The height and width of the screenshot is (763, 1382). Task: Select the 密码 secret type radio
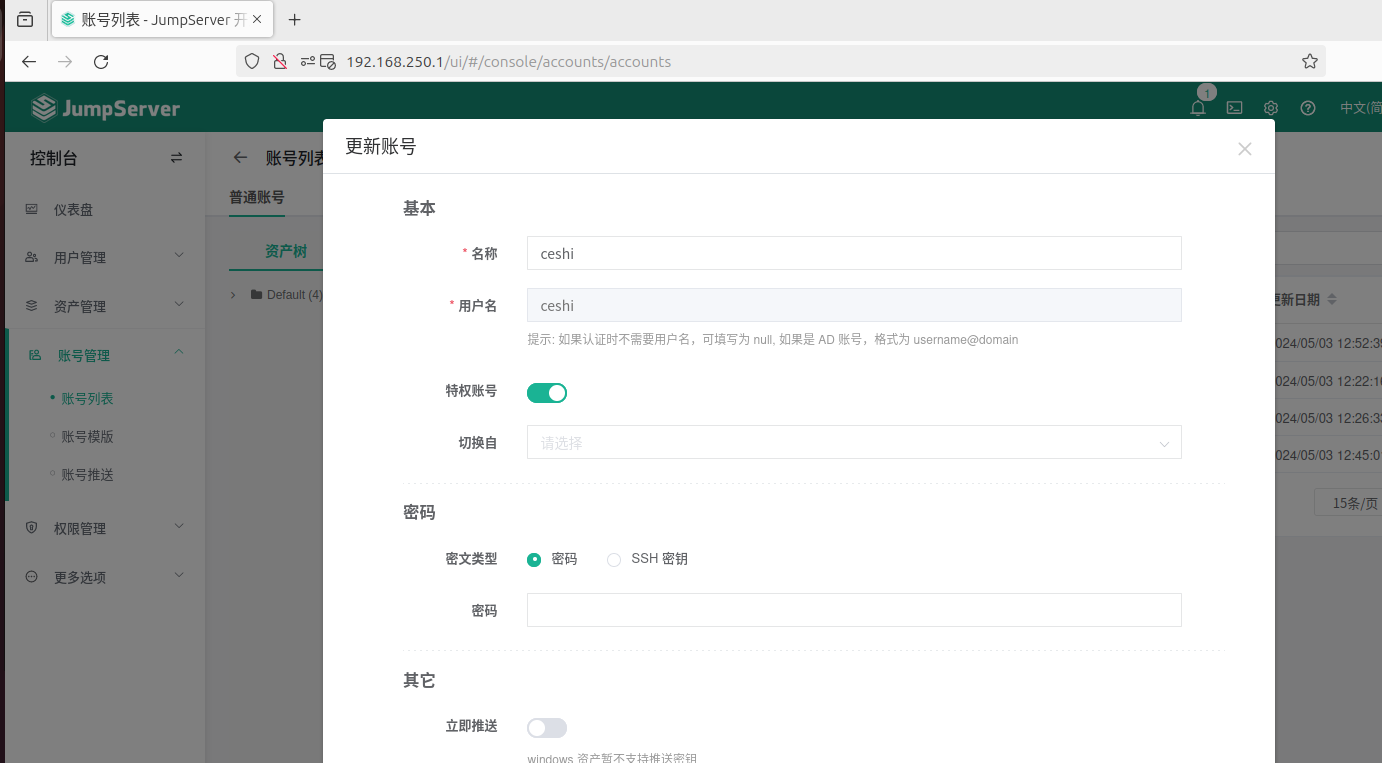pyautogui.click(x=534, y=560)
